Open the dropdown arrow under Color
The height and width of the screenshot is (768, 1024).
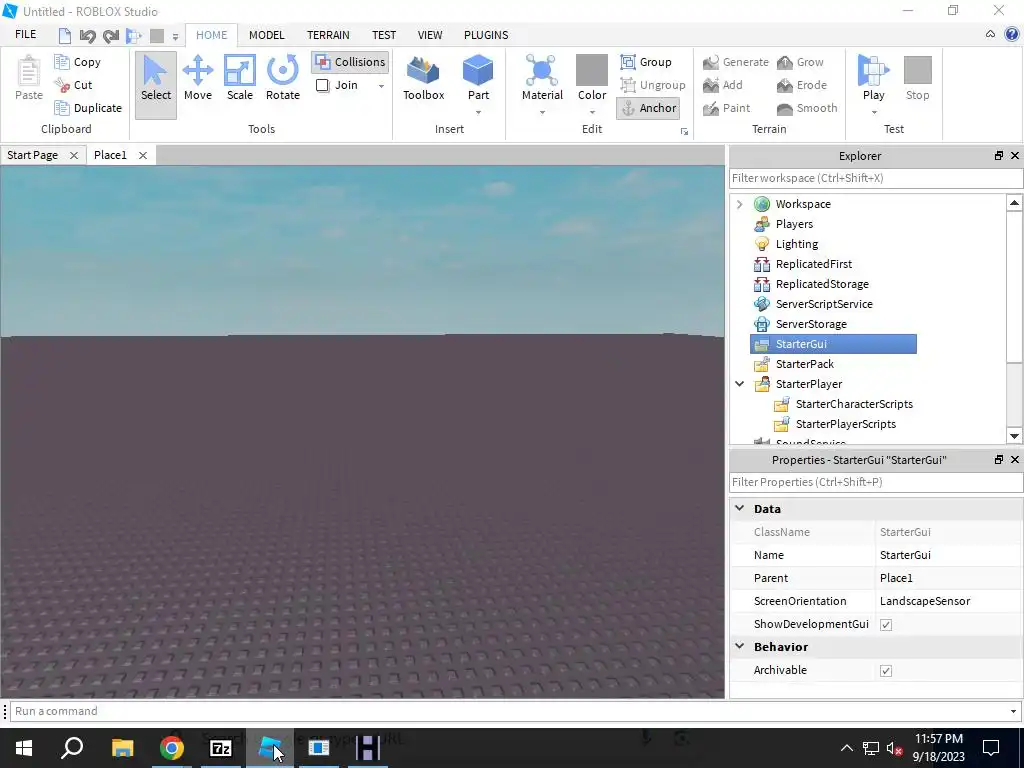pyautogui.click(x=592, y=112)
